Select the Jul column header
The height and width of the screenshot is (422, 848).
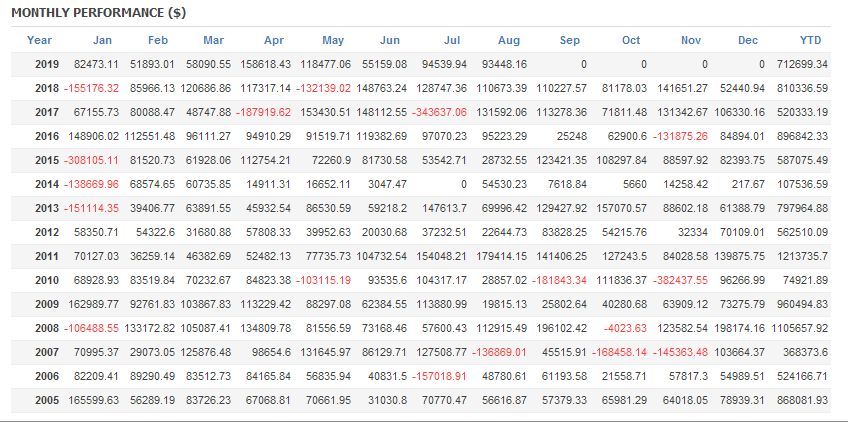(x=451, y=40)
